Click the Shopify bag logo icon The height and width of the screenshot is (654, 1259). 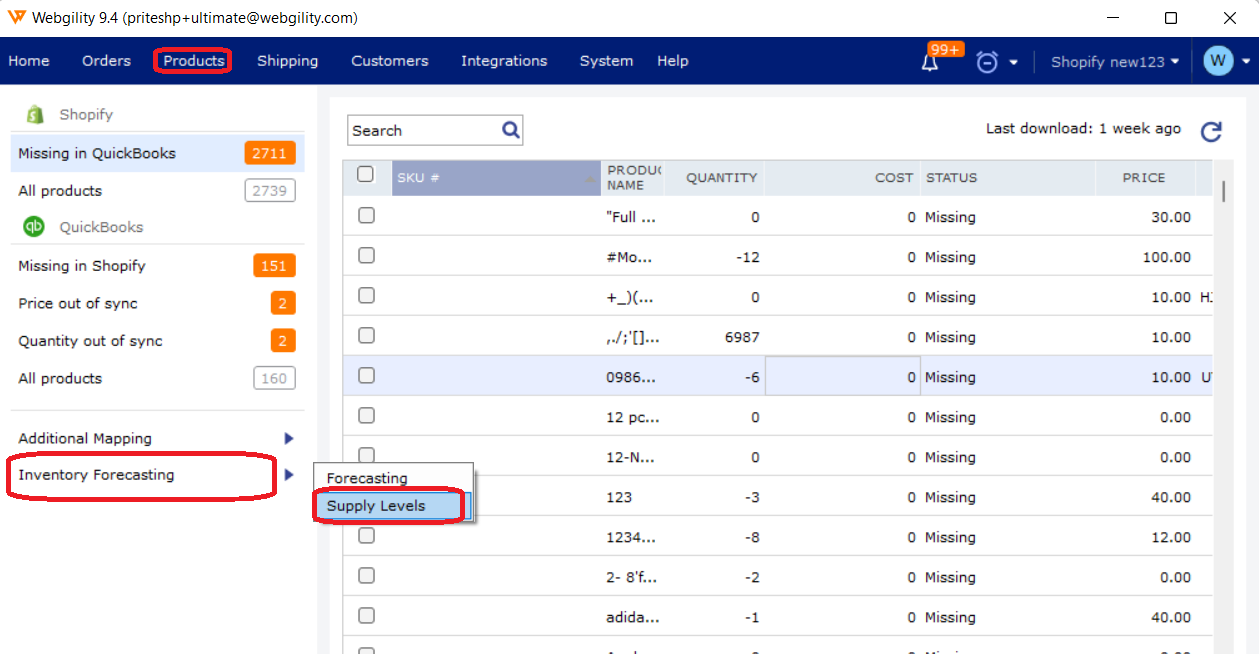click(35, 114)
